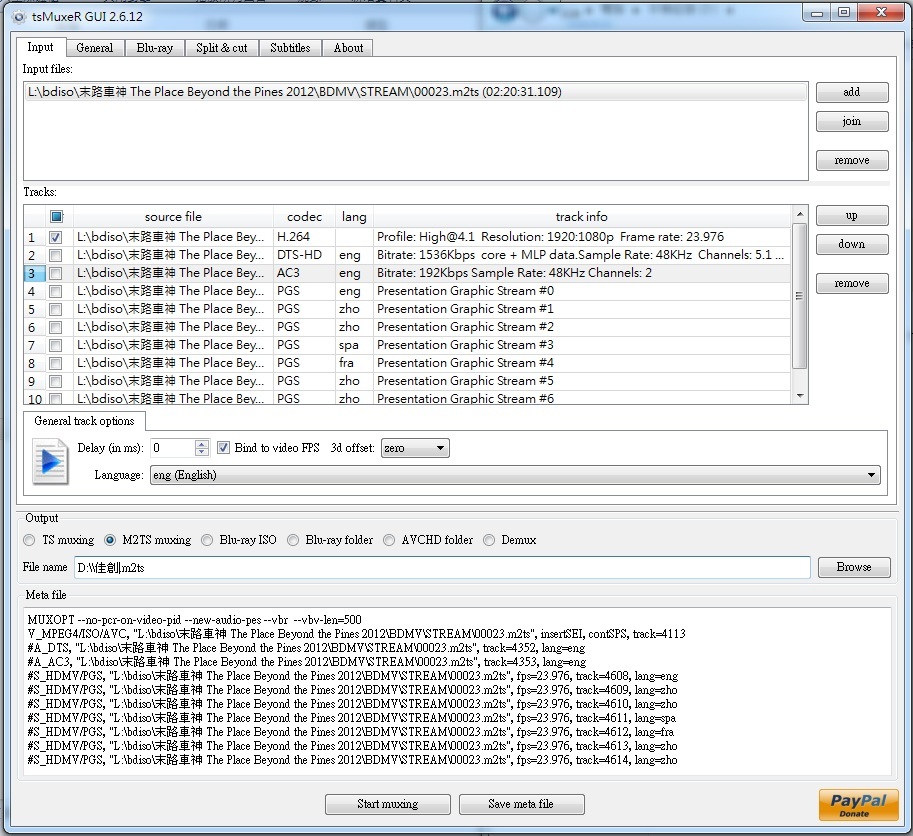
Task: Check Presentation Graphic Stream #0 track box
Action: [55, 291]
